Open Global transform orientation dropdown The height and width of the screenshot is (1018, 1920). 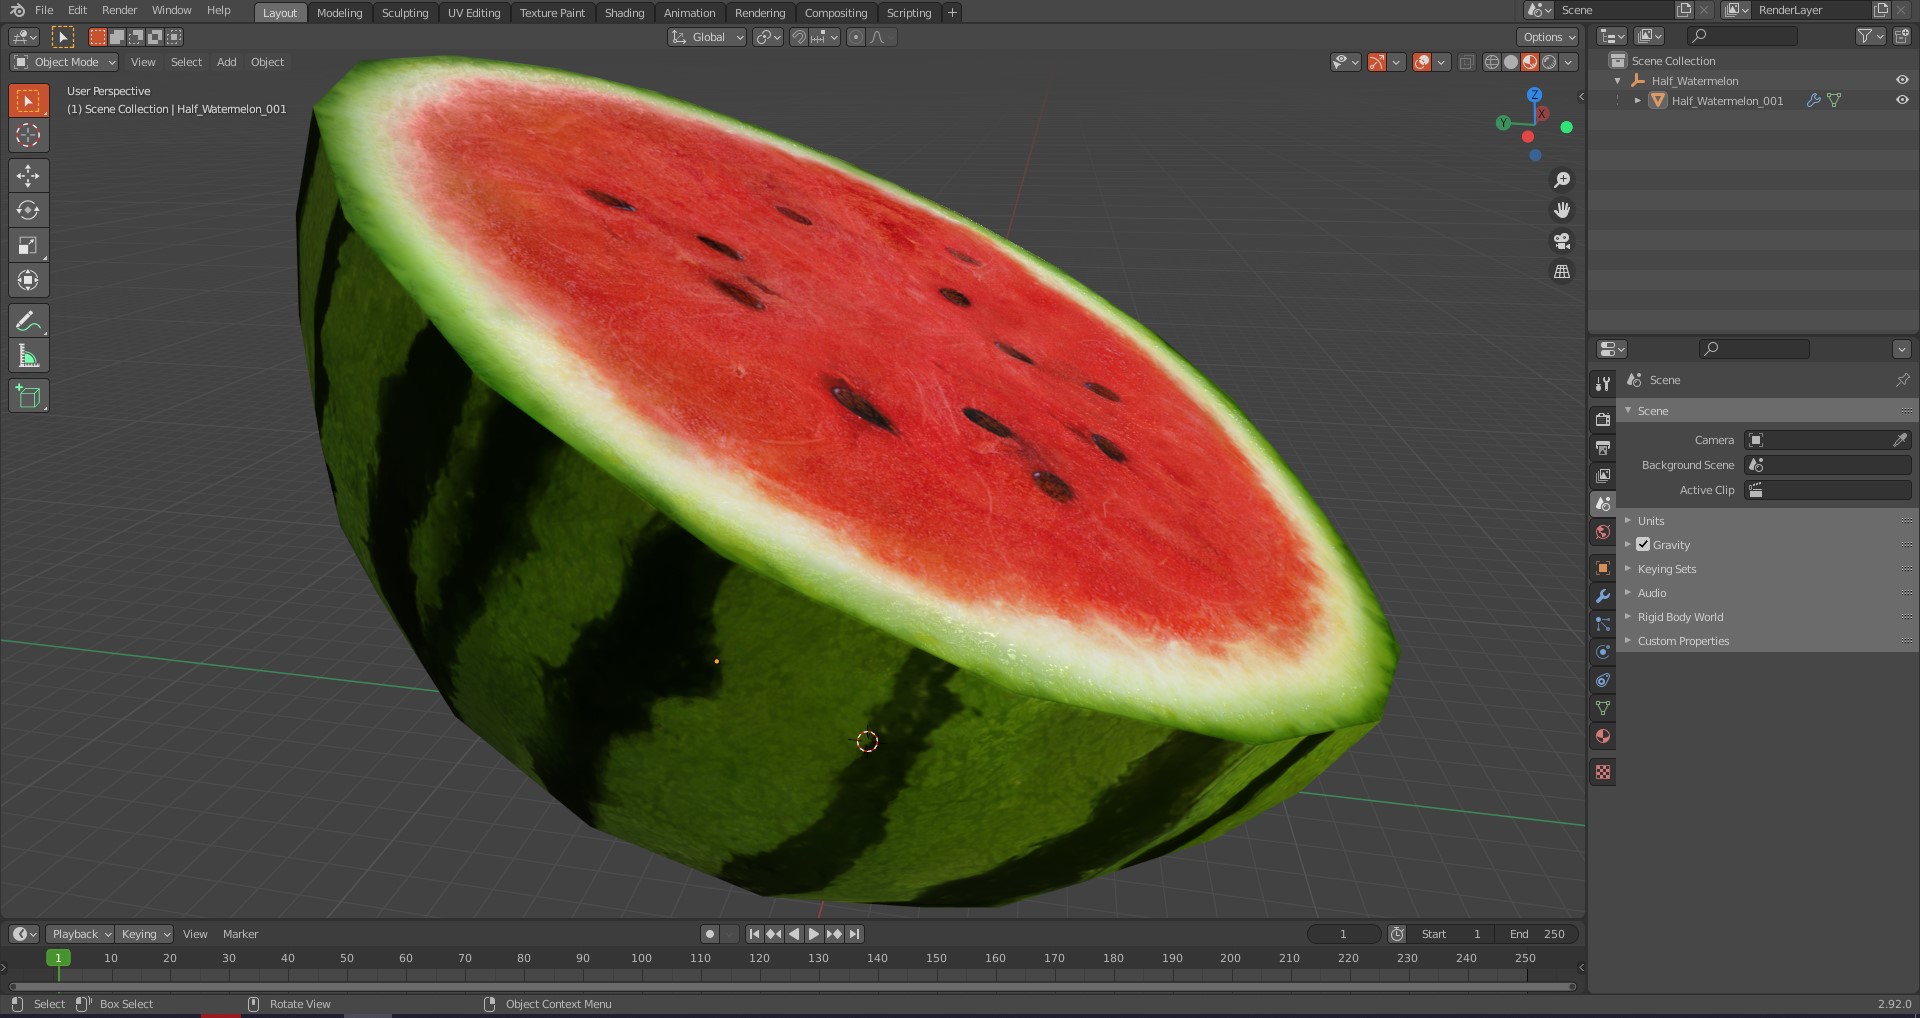tap(707, 37)
